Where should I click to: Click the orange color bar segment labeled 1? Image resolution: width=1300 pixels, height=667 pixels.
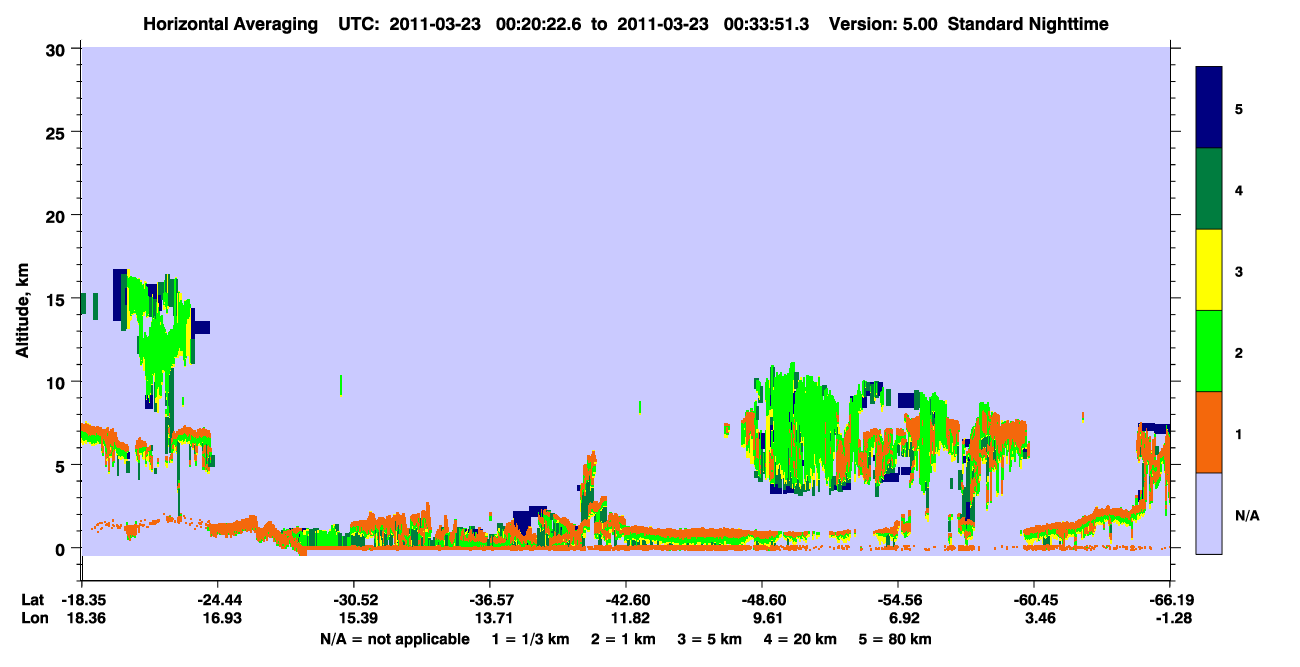tap(1209, 432)
